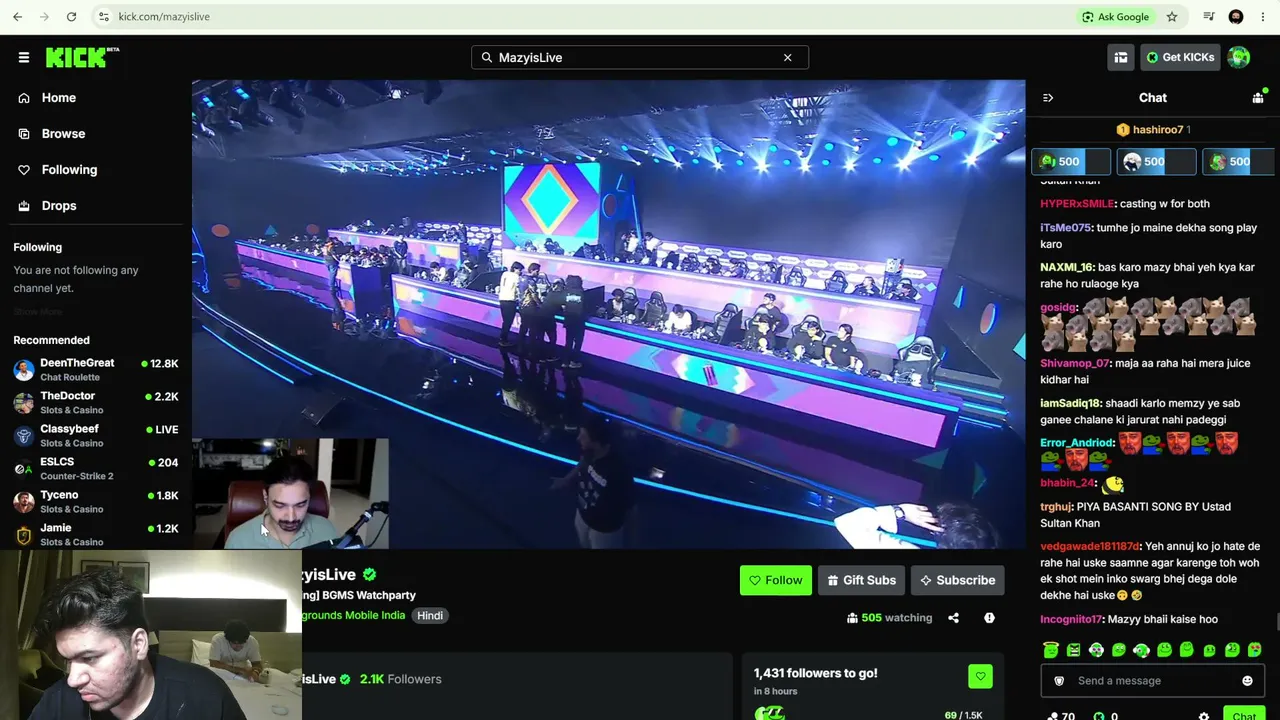Clear the MazyisLive search text

tap(787, 57)
